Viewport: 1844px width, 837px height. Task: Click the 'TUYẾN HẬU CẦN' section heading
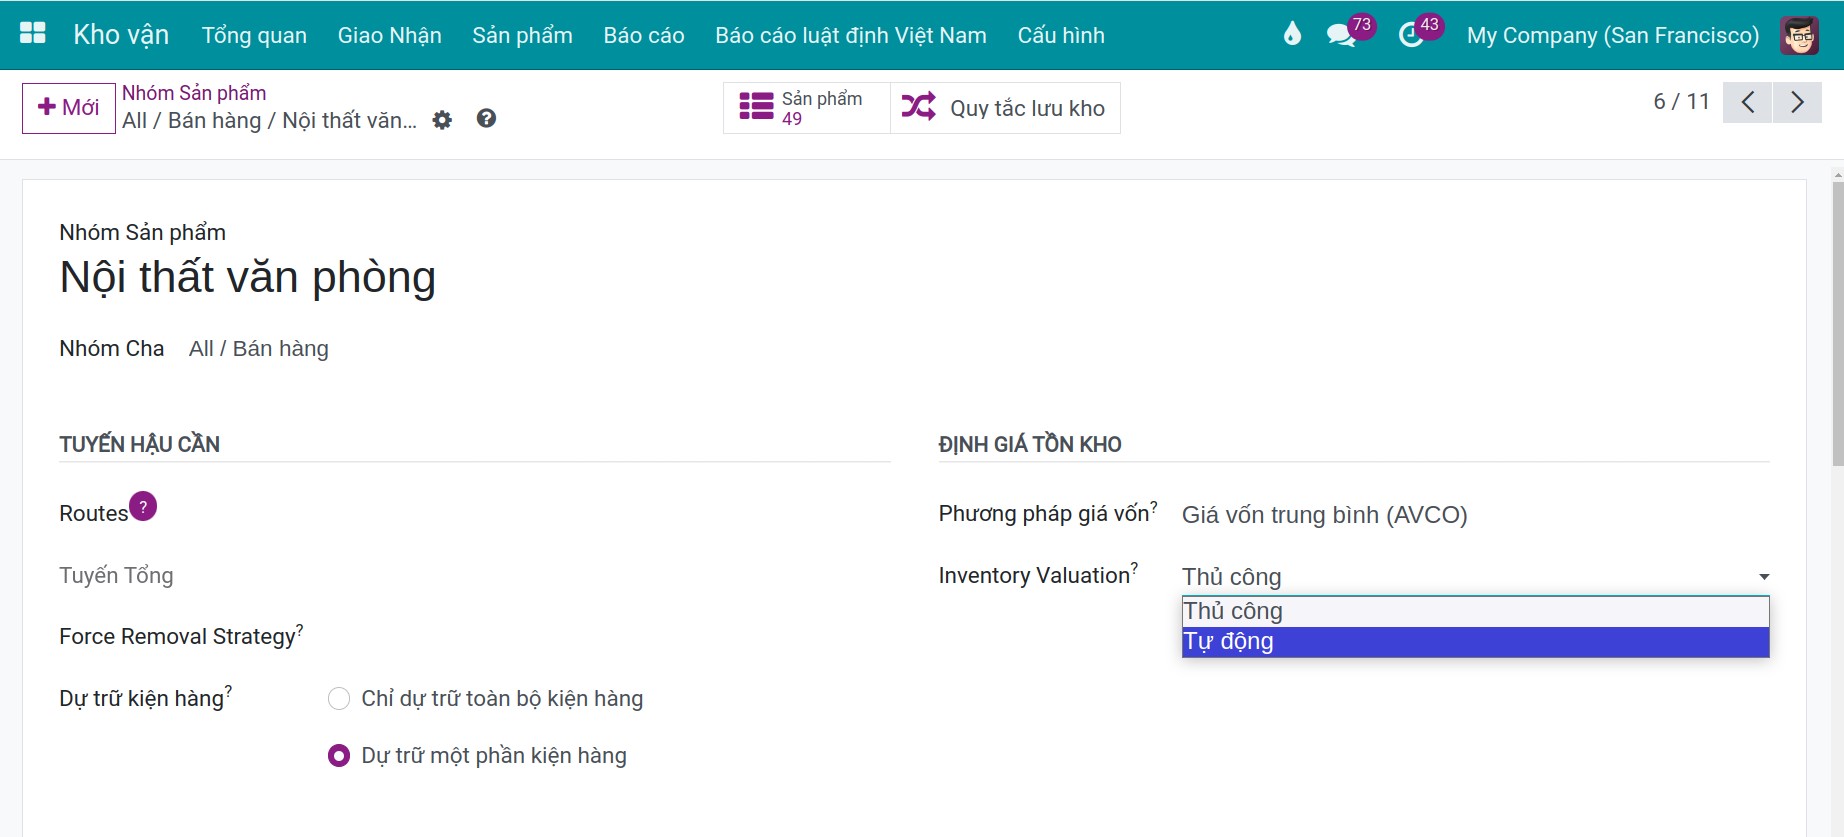click(140, 444)
